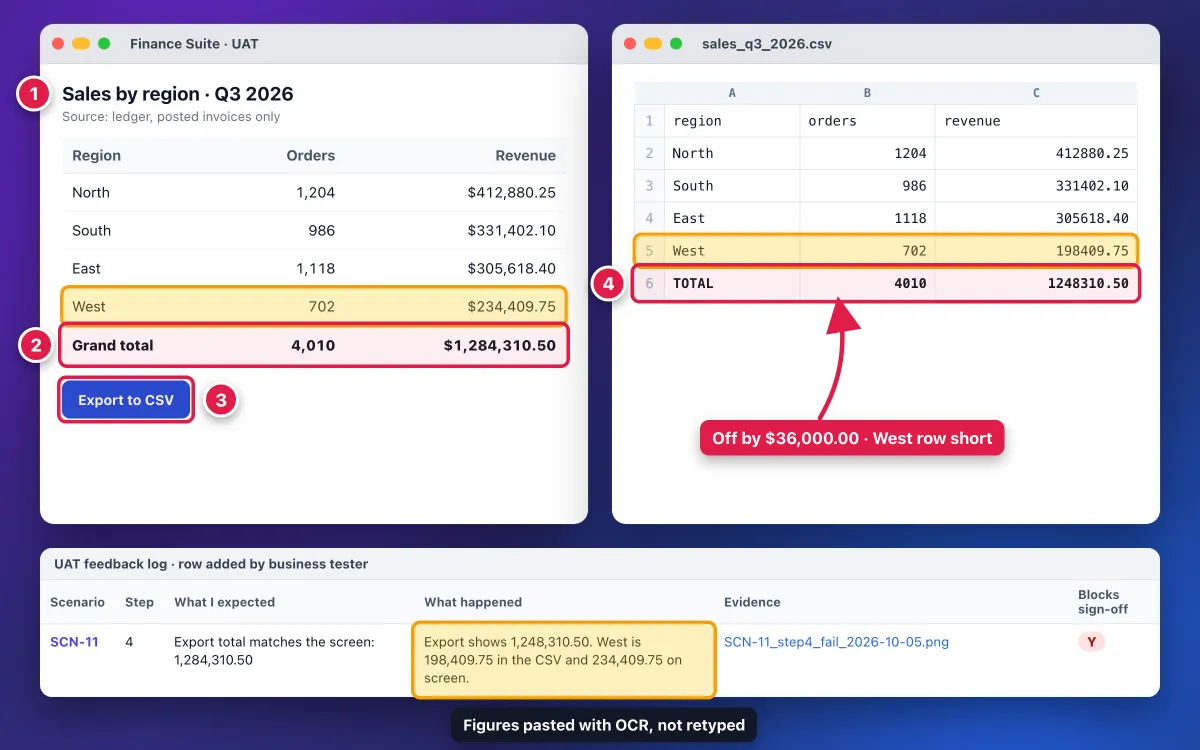Click the Region column header in Finance Suite
Viewport: 1200px width, 750px height.
point(97,156)
